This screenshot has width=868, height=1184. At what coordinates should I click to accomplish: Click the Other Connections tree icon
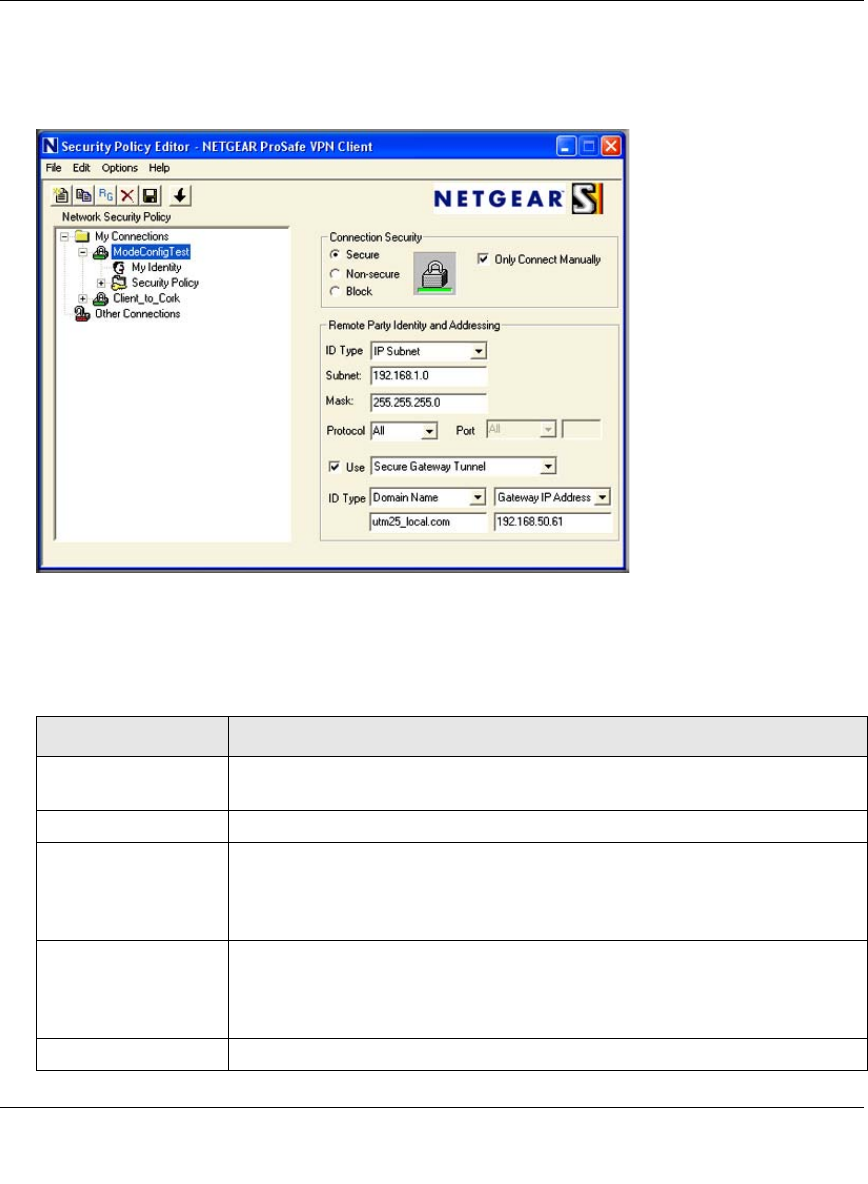[x=82, y=314]
